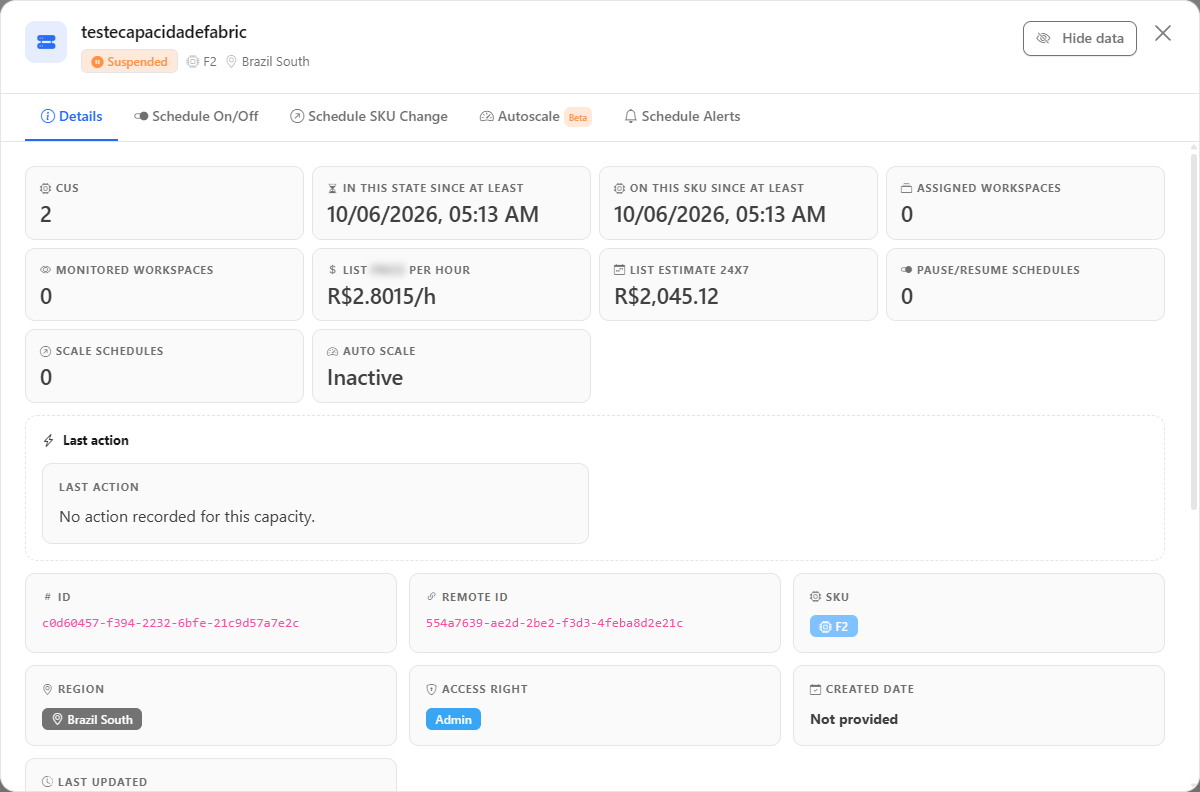Screen dimensions: 1200x792
Task: Click the chip icon beside On This SKU
Action: [x=619, y=188]
